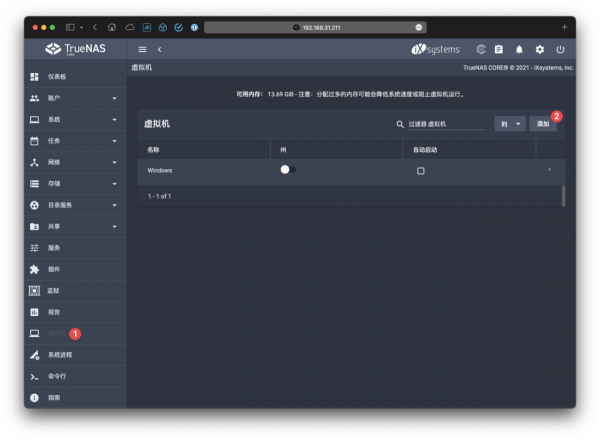
Task: Click the search magnifier icon in VM table
Action: click(400, 124)
